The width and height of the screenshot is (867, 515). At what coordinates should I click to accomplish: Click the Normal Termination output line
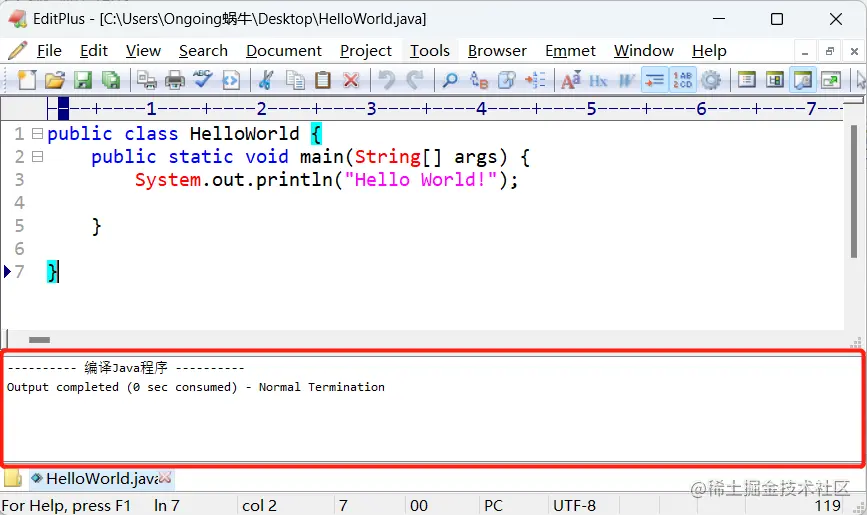tap(196, 387)
